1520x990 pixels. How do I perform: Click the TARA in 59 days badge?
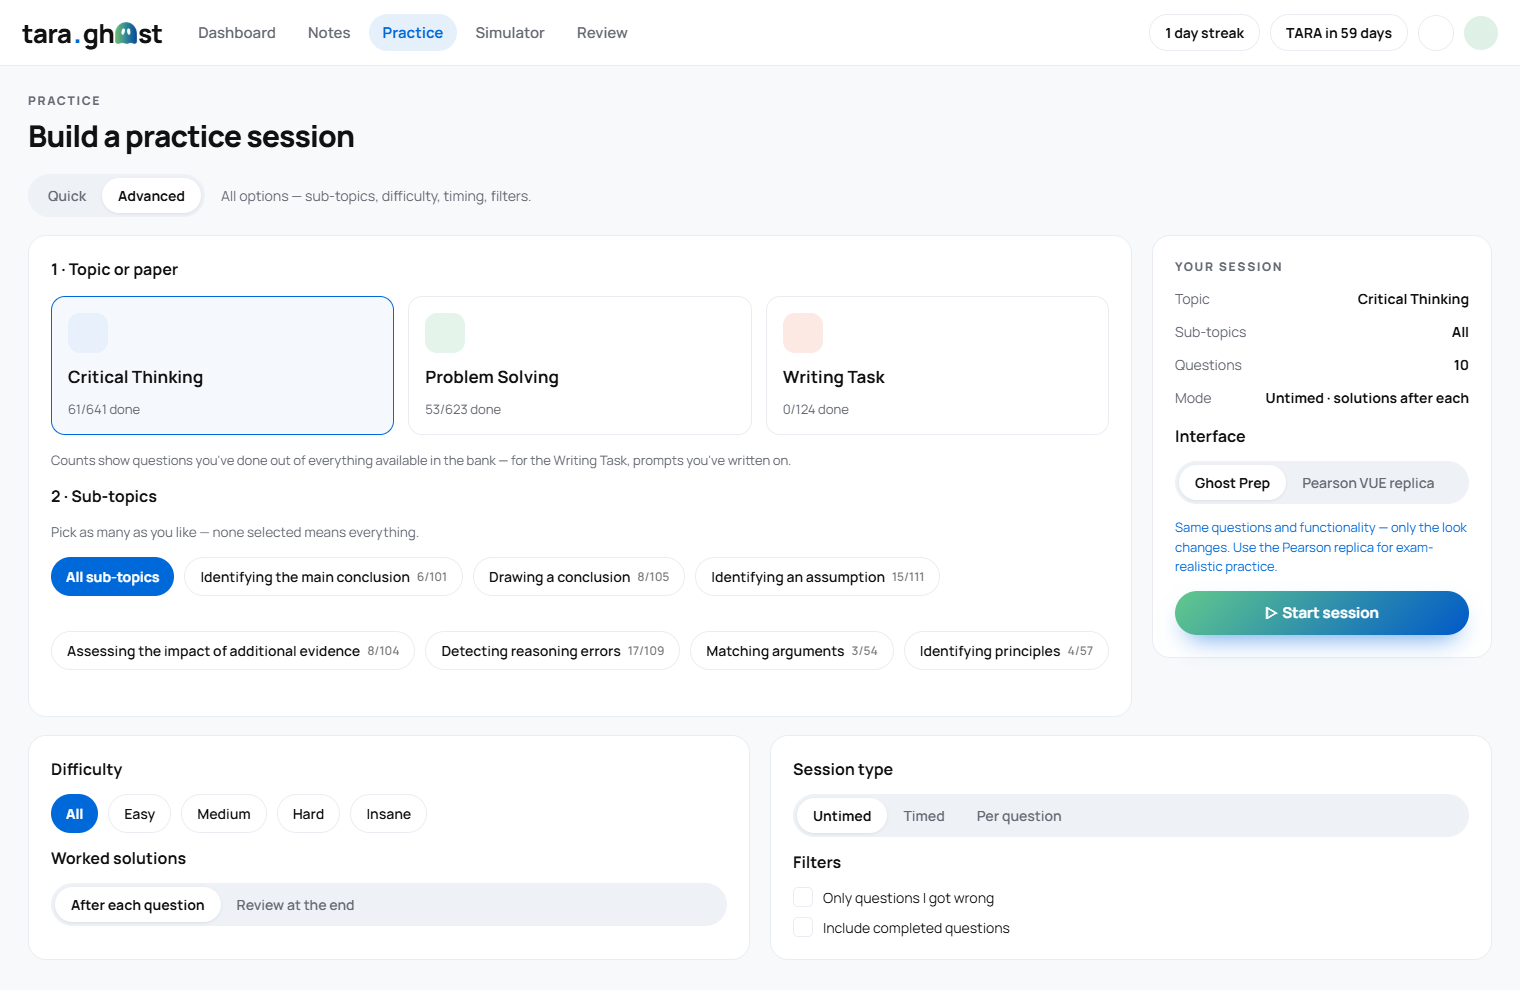(1338, 33)
